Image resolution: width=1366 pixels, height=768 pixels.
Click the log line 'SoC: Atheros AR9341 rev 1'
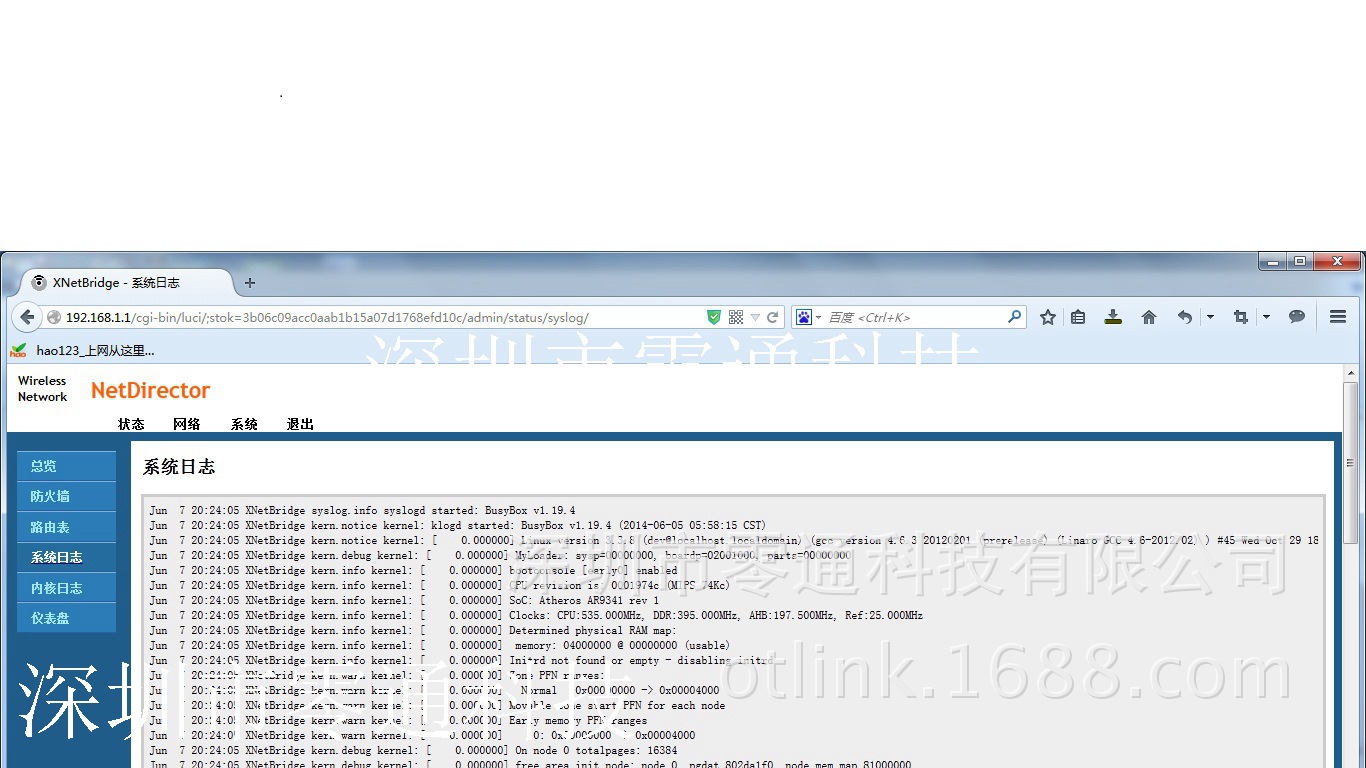coord(584,600)
